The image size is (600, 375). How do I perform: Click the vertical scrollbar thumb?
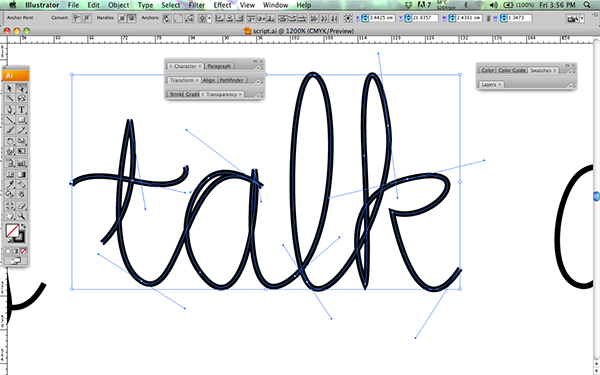click(596, 196)
